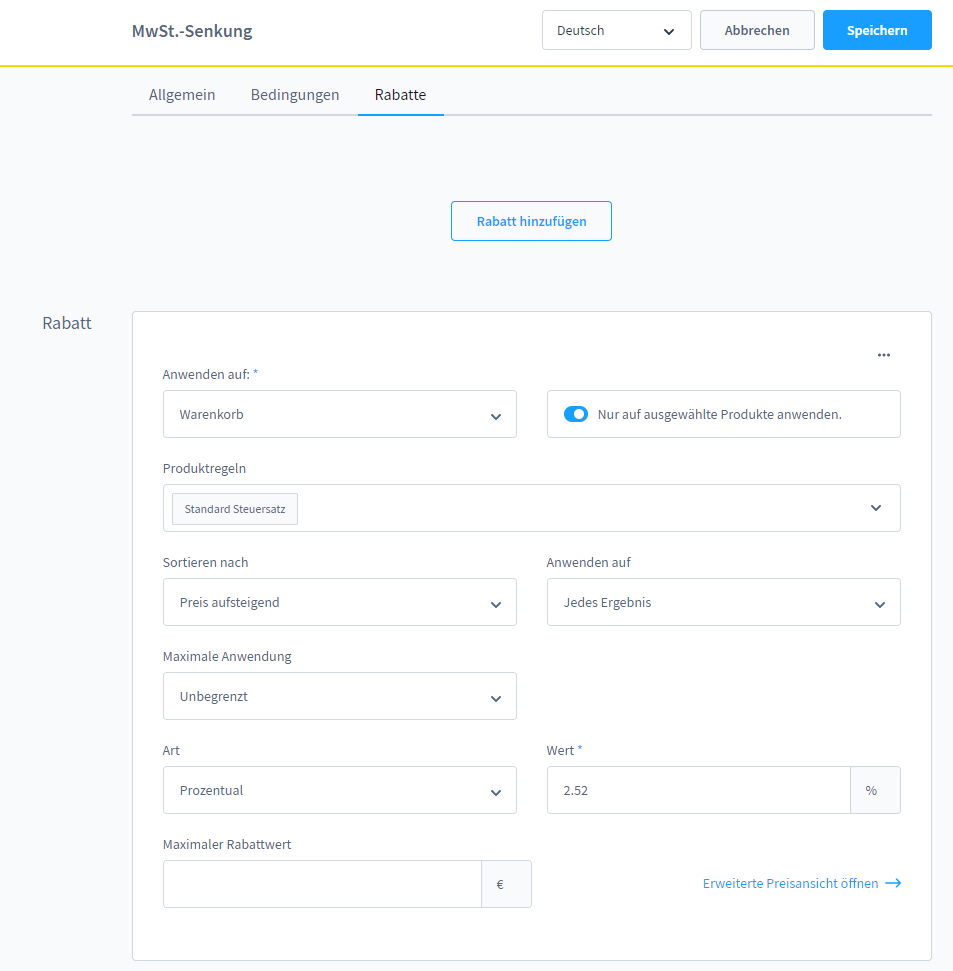The image size is (953, 971).
Task: Open the Deutsch language dropdown
Action: pos(617,30)
